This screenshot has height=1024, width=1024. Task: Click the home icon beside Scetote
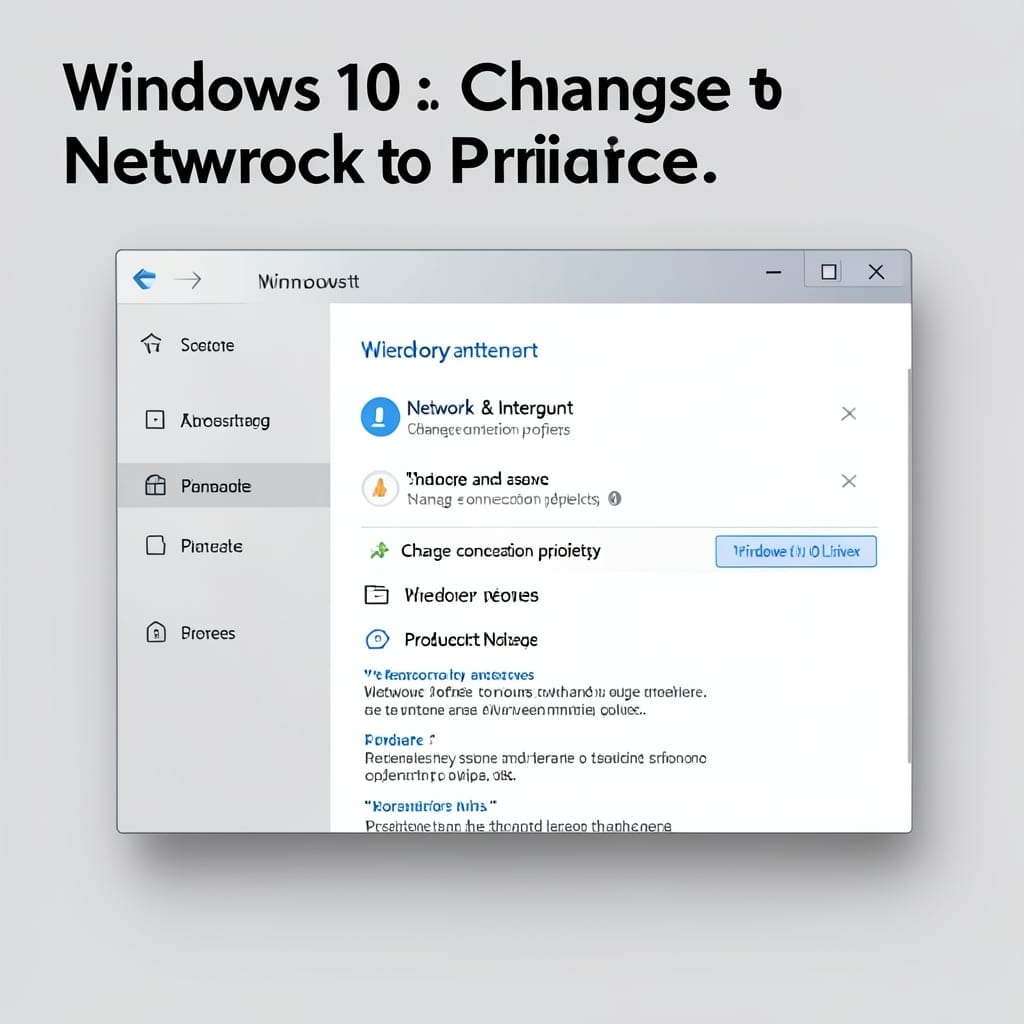(152, 343)
